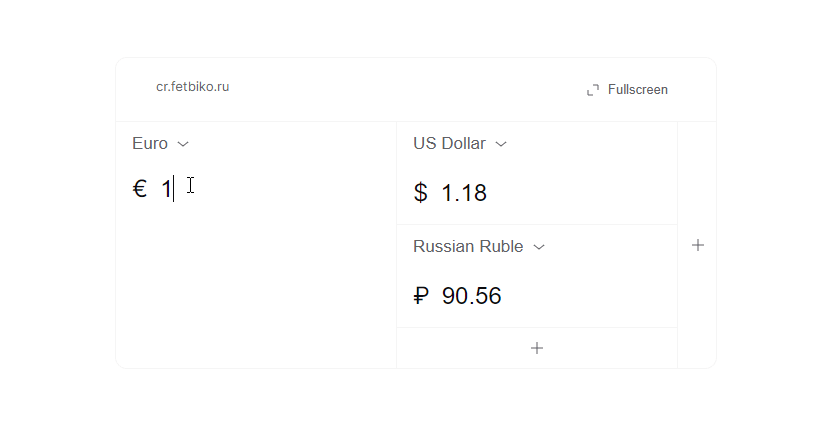Click the US Dollar amount 1.18
Image resolution: width=832 pixels, height=426 pixels.
click(x=464, y=193)
